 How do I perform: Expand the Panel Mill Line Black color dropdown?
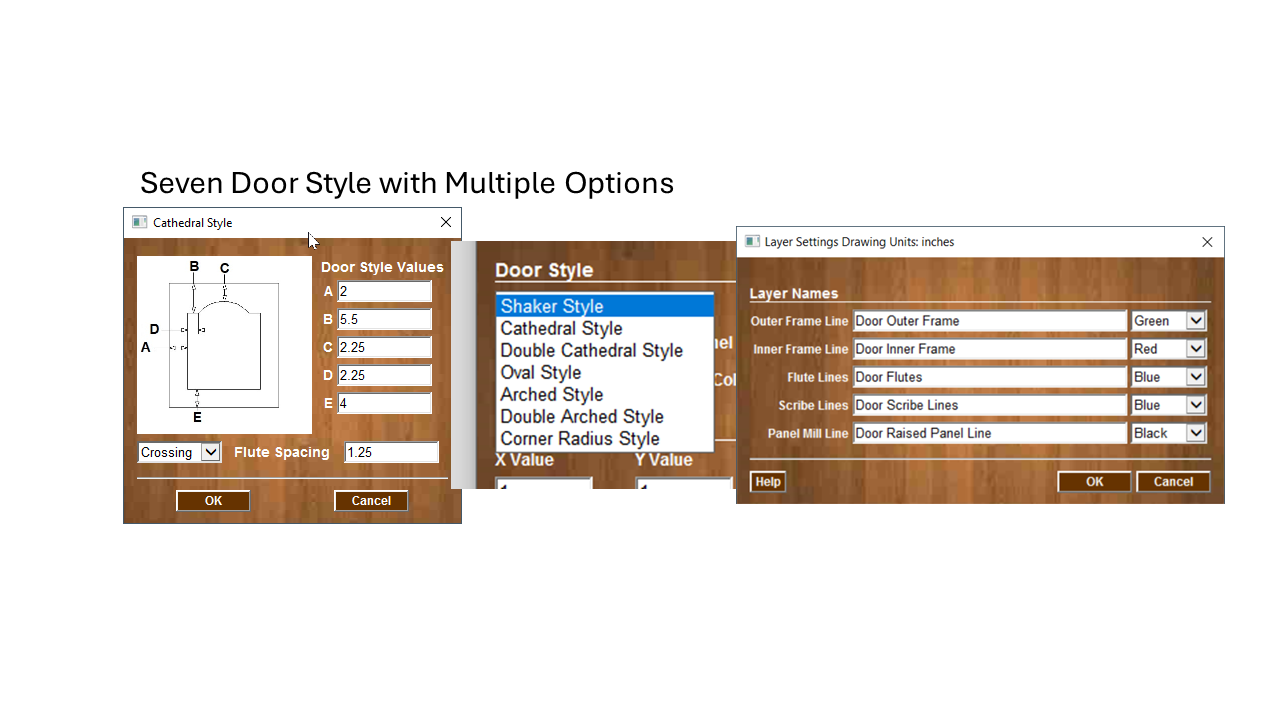pos(1196,433)
